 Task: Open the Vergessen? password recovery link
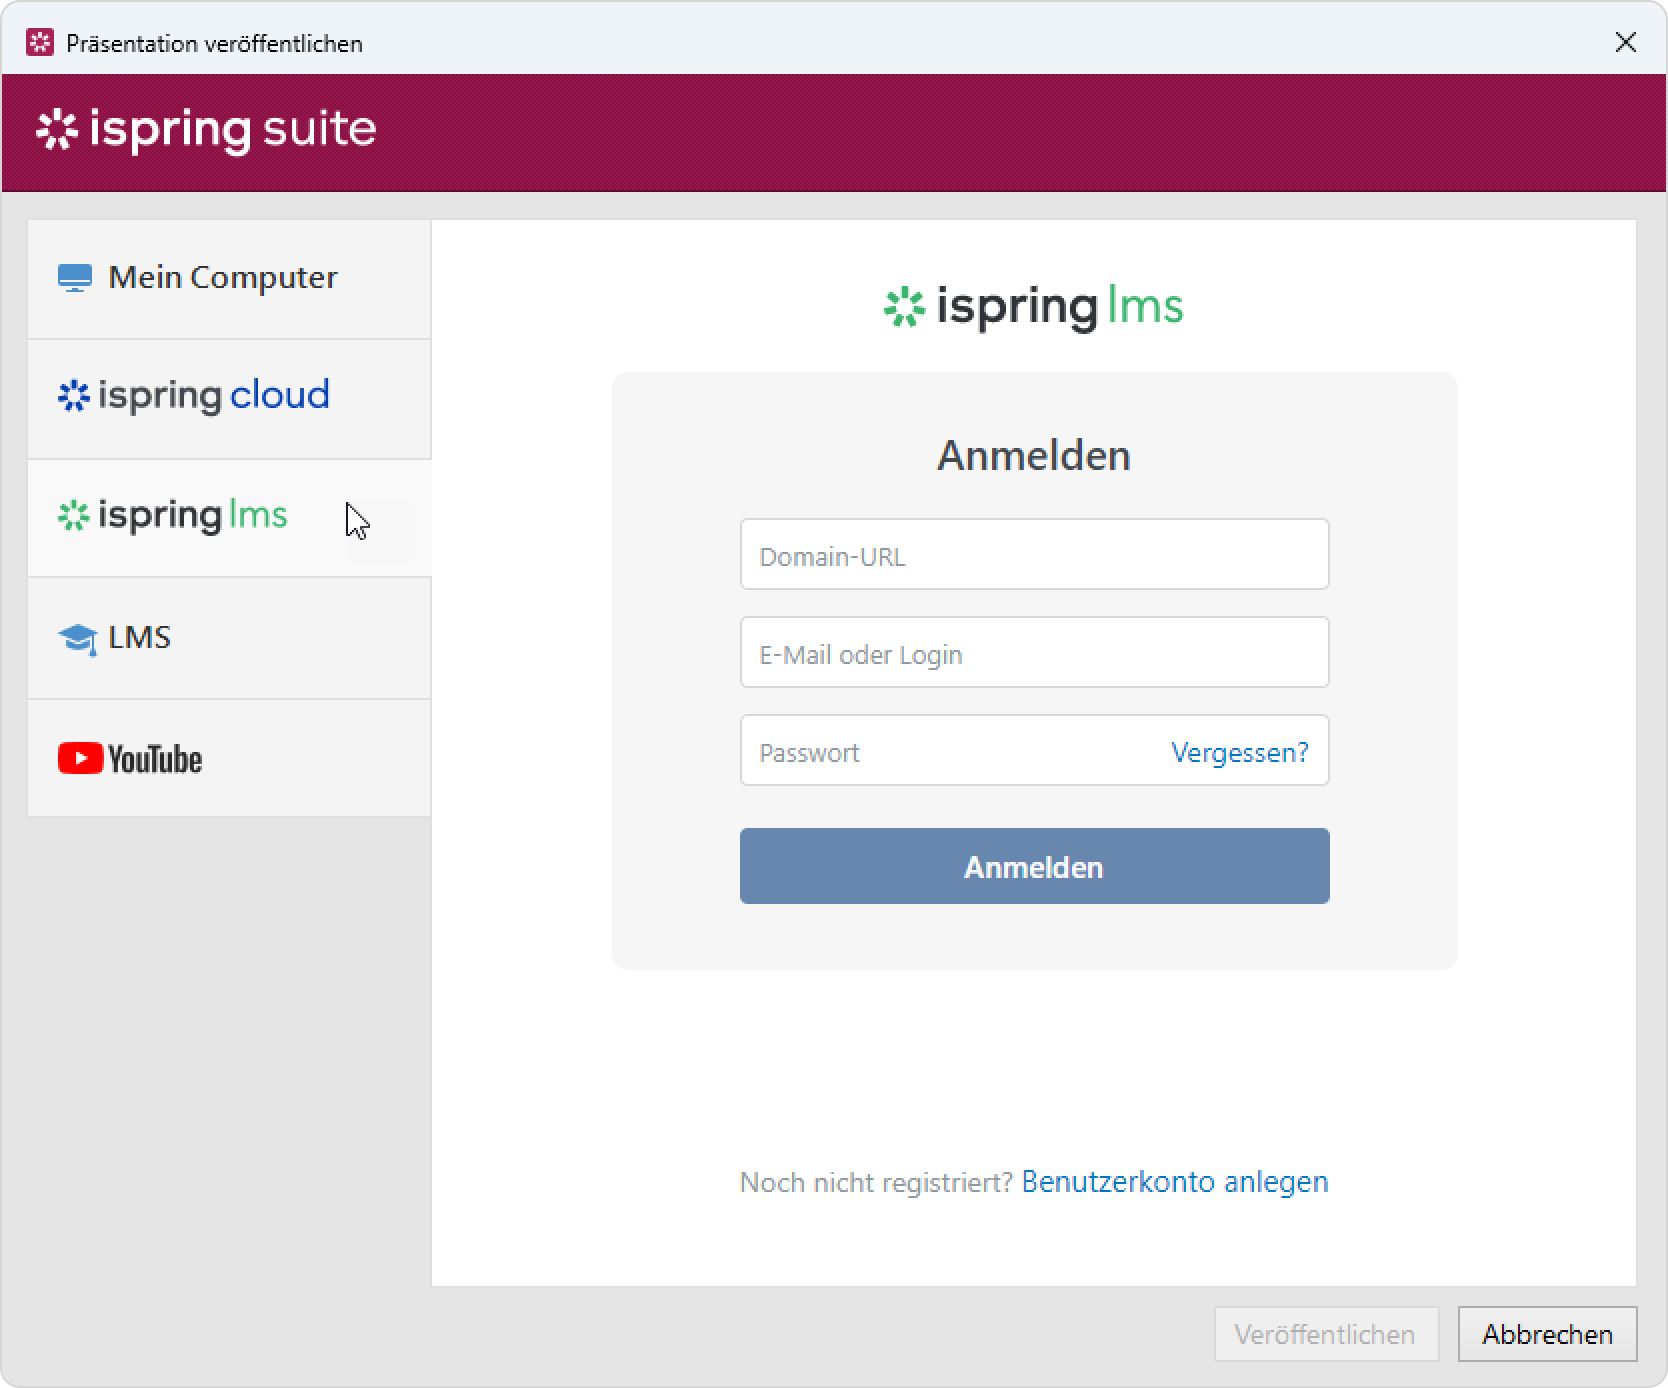pyautogui.click(x=1239, y=752)
